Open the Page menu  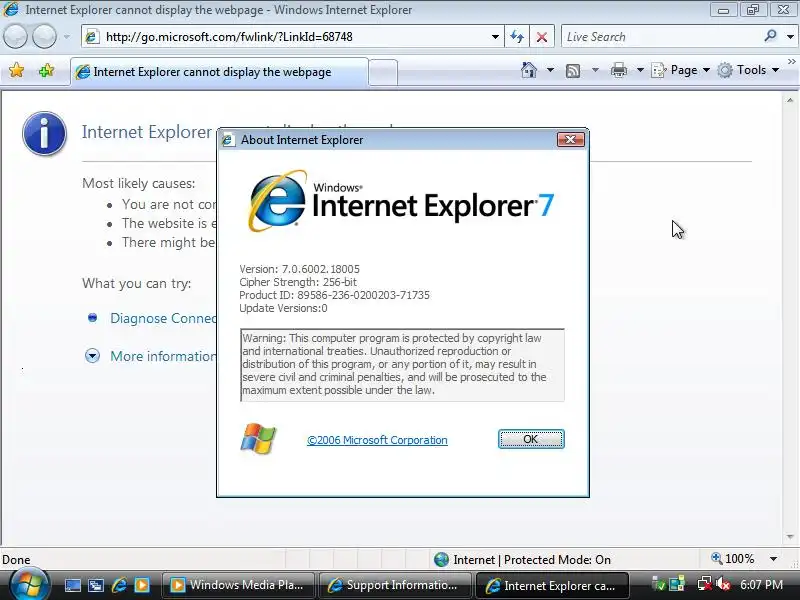coord(681,70)
